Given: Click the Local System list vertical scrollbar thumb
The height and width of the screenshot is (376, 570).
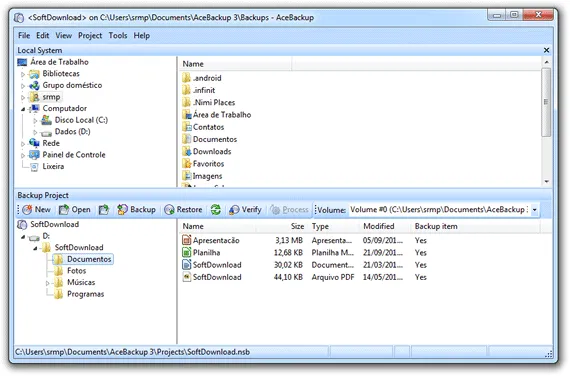Looking at the screenshot, I should pos(546,102).
